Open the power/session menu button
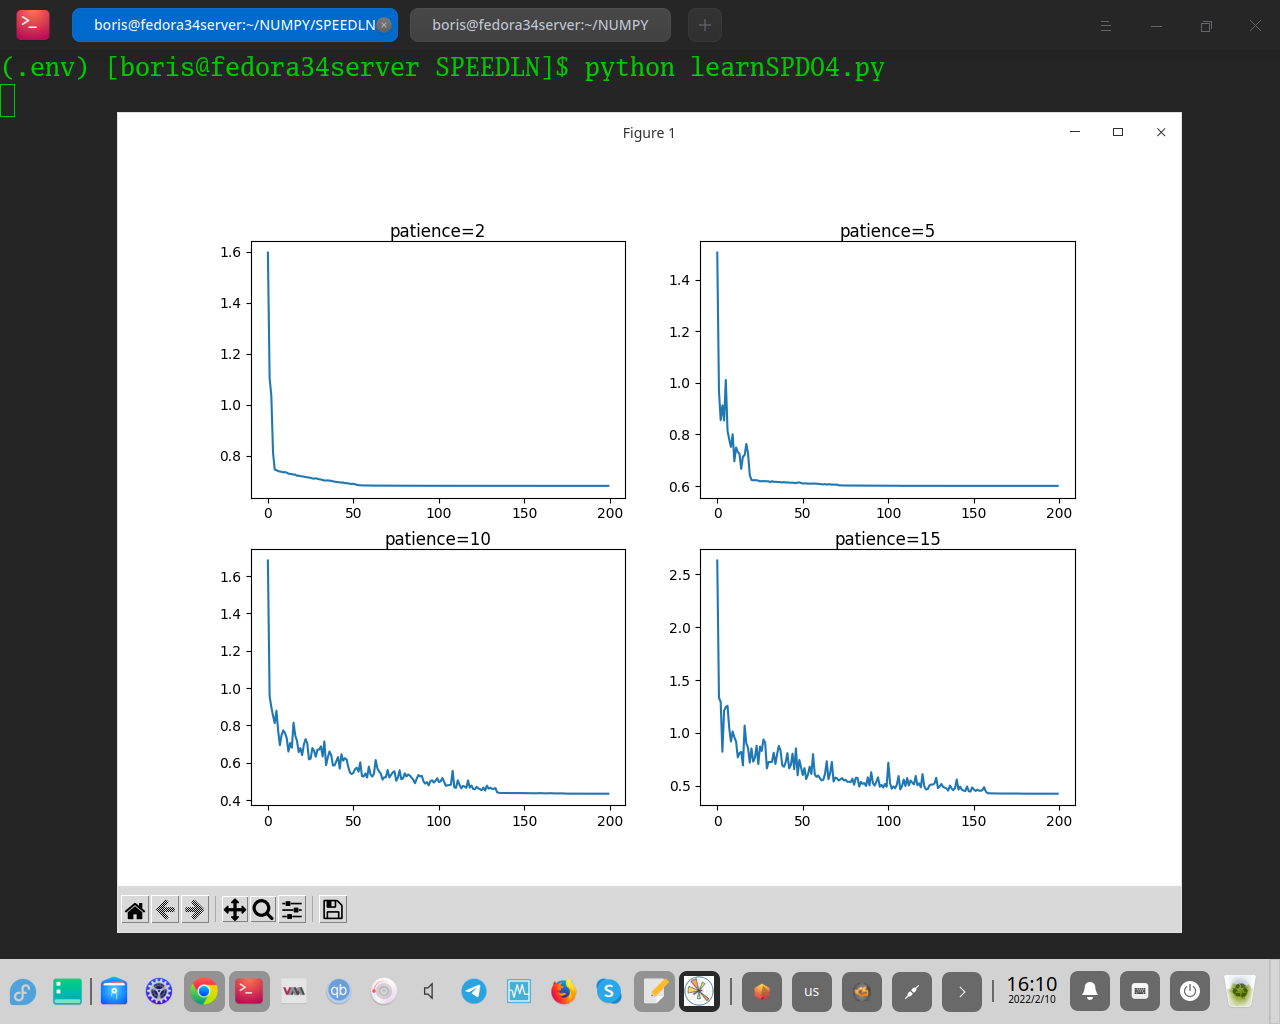The height and width of the screenshot is (1024, 1280). [1190, 991]
